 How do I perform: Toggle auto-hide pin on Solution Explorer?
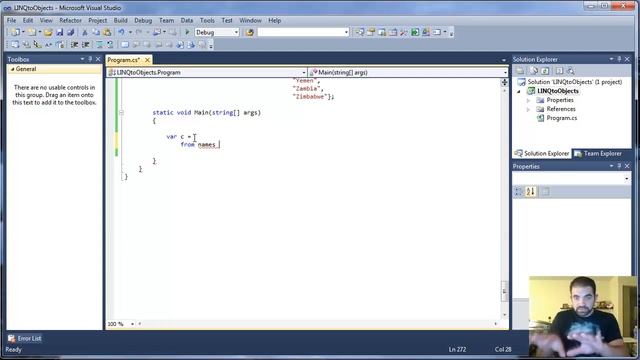pos(619,59)
